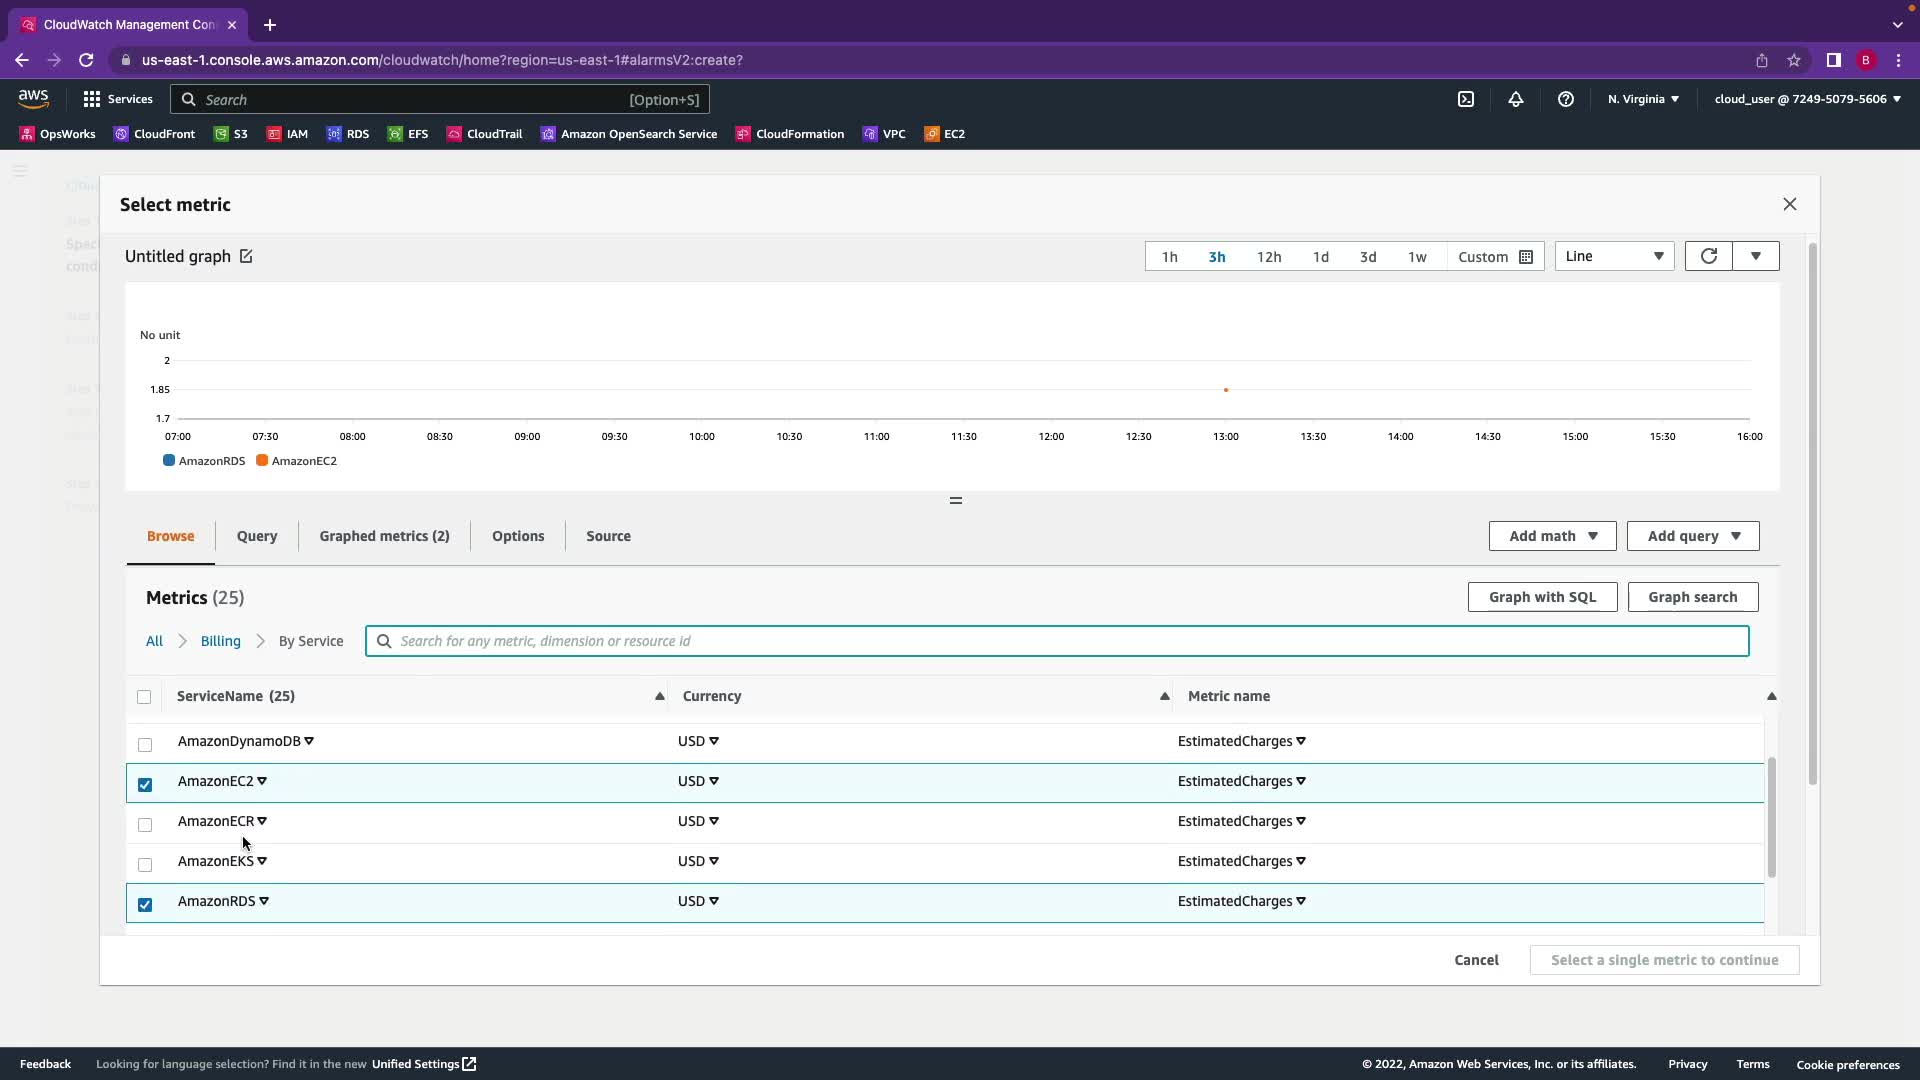Image resolution: width=1920 pixels, height=1080 pixels.
Task: Check the AmazonDynamoDB metric checkbox
Action: (x=145, y=744)
